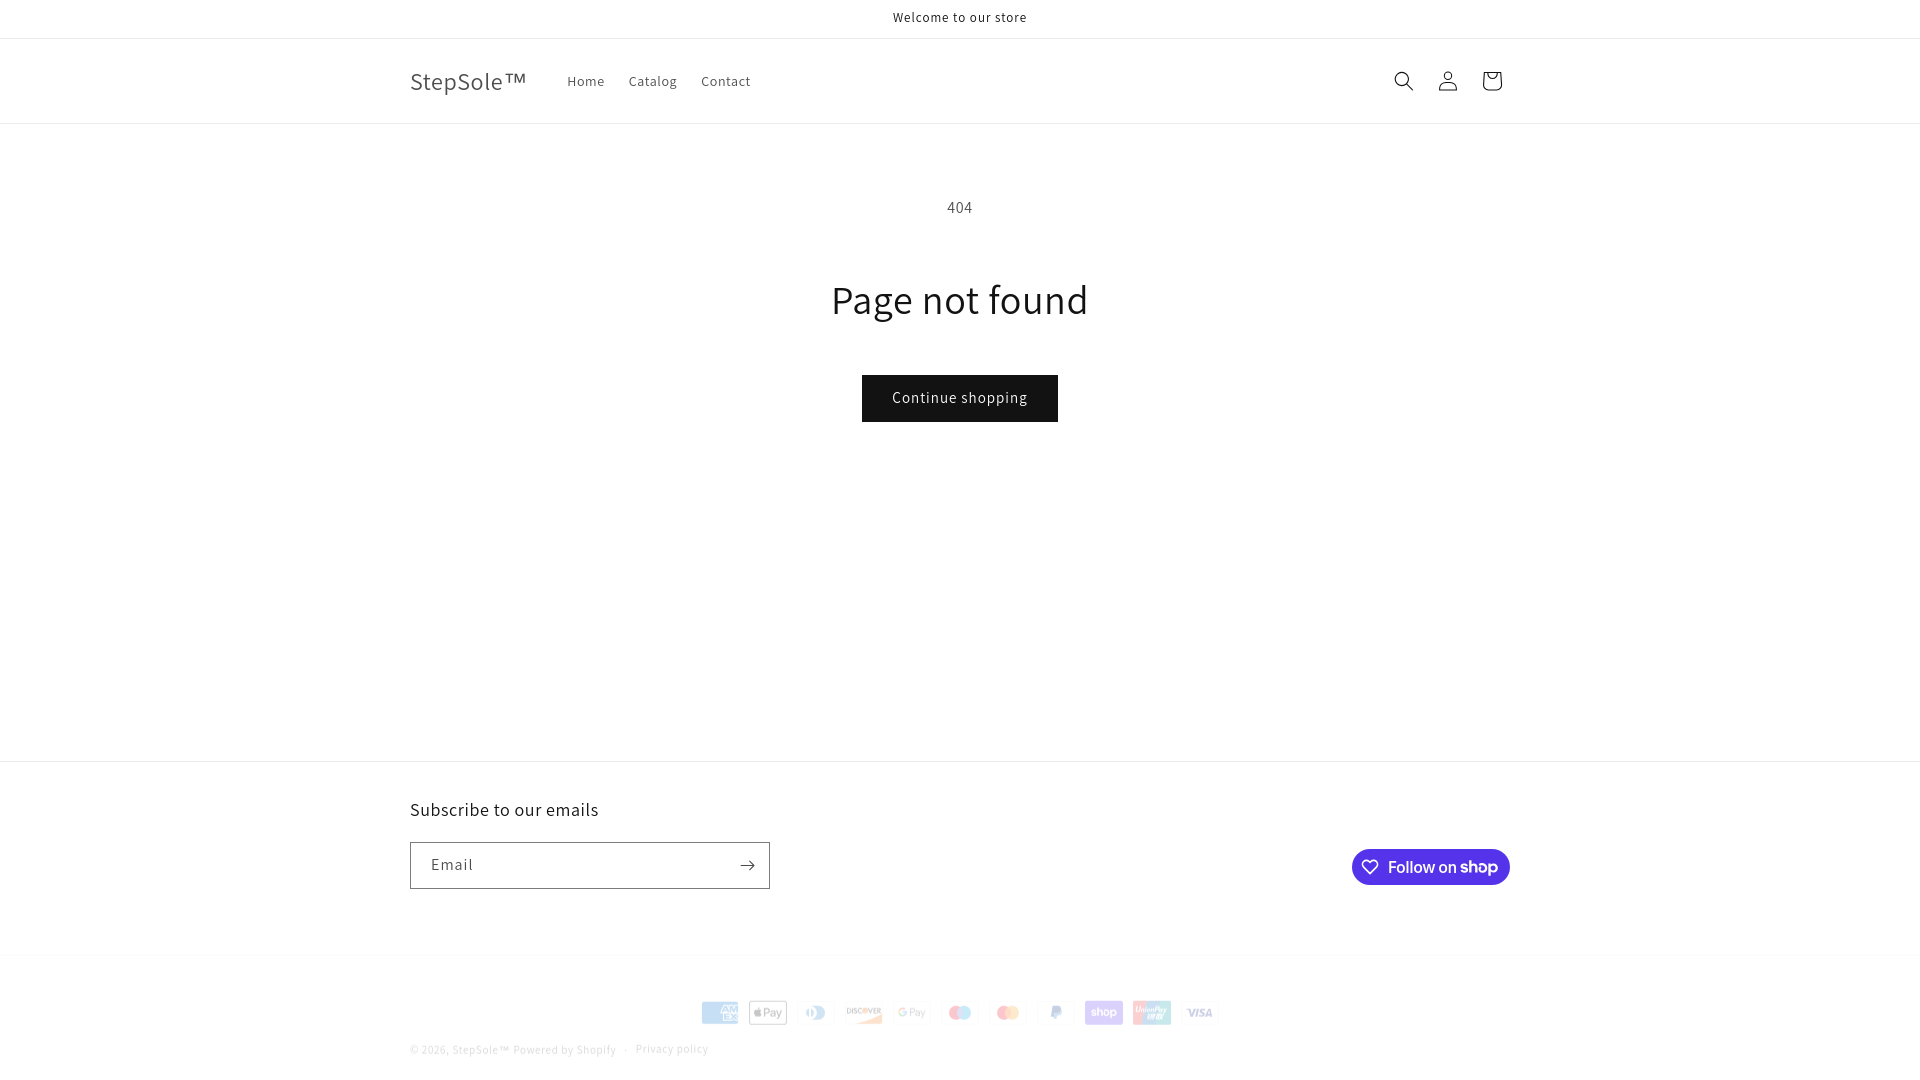The width and height of the screenshot is (1920, 1080).
Task: Click the Mastercard payment icon
Action: pos(1008,1013)
